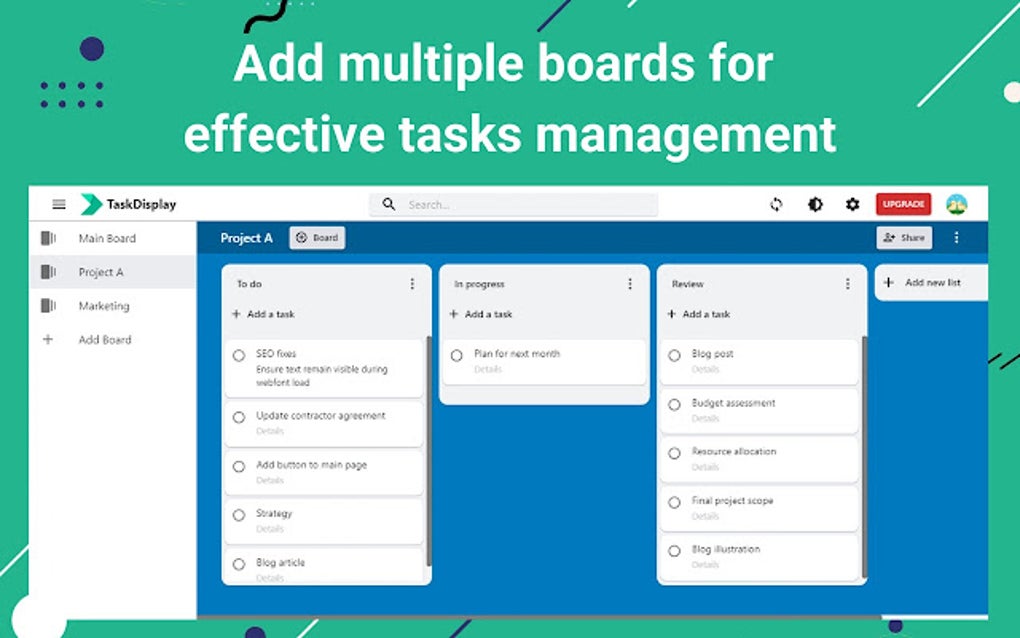Select the board icon next to Main Board
The width and height of the screenshot is (1020, 638).
[x=48, y=238]
